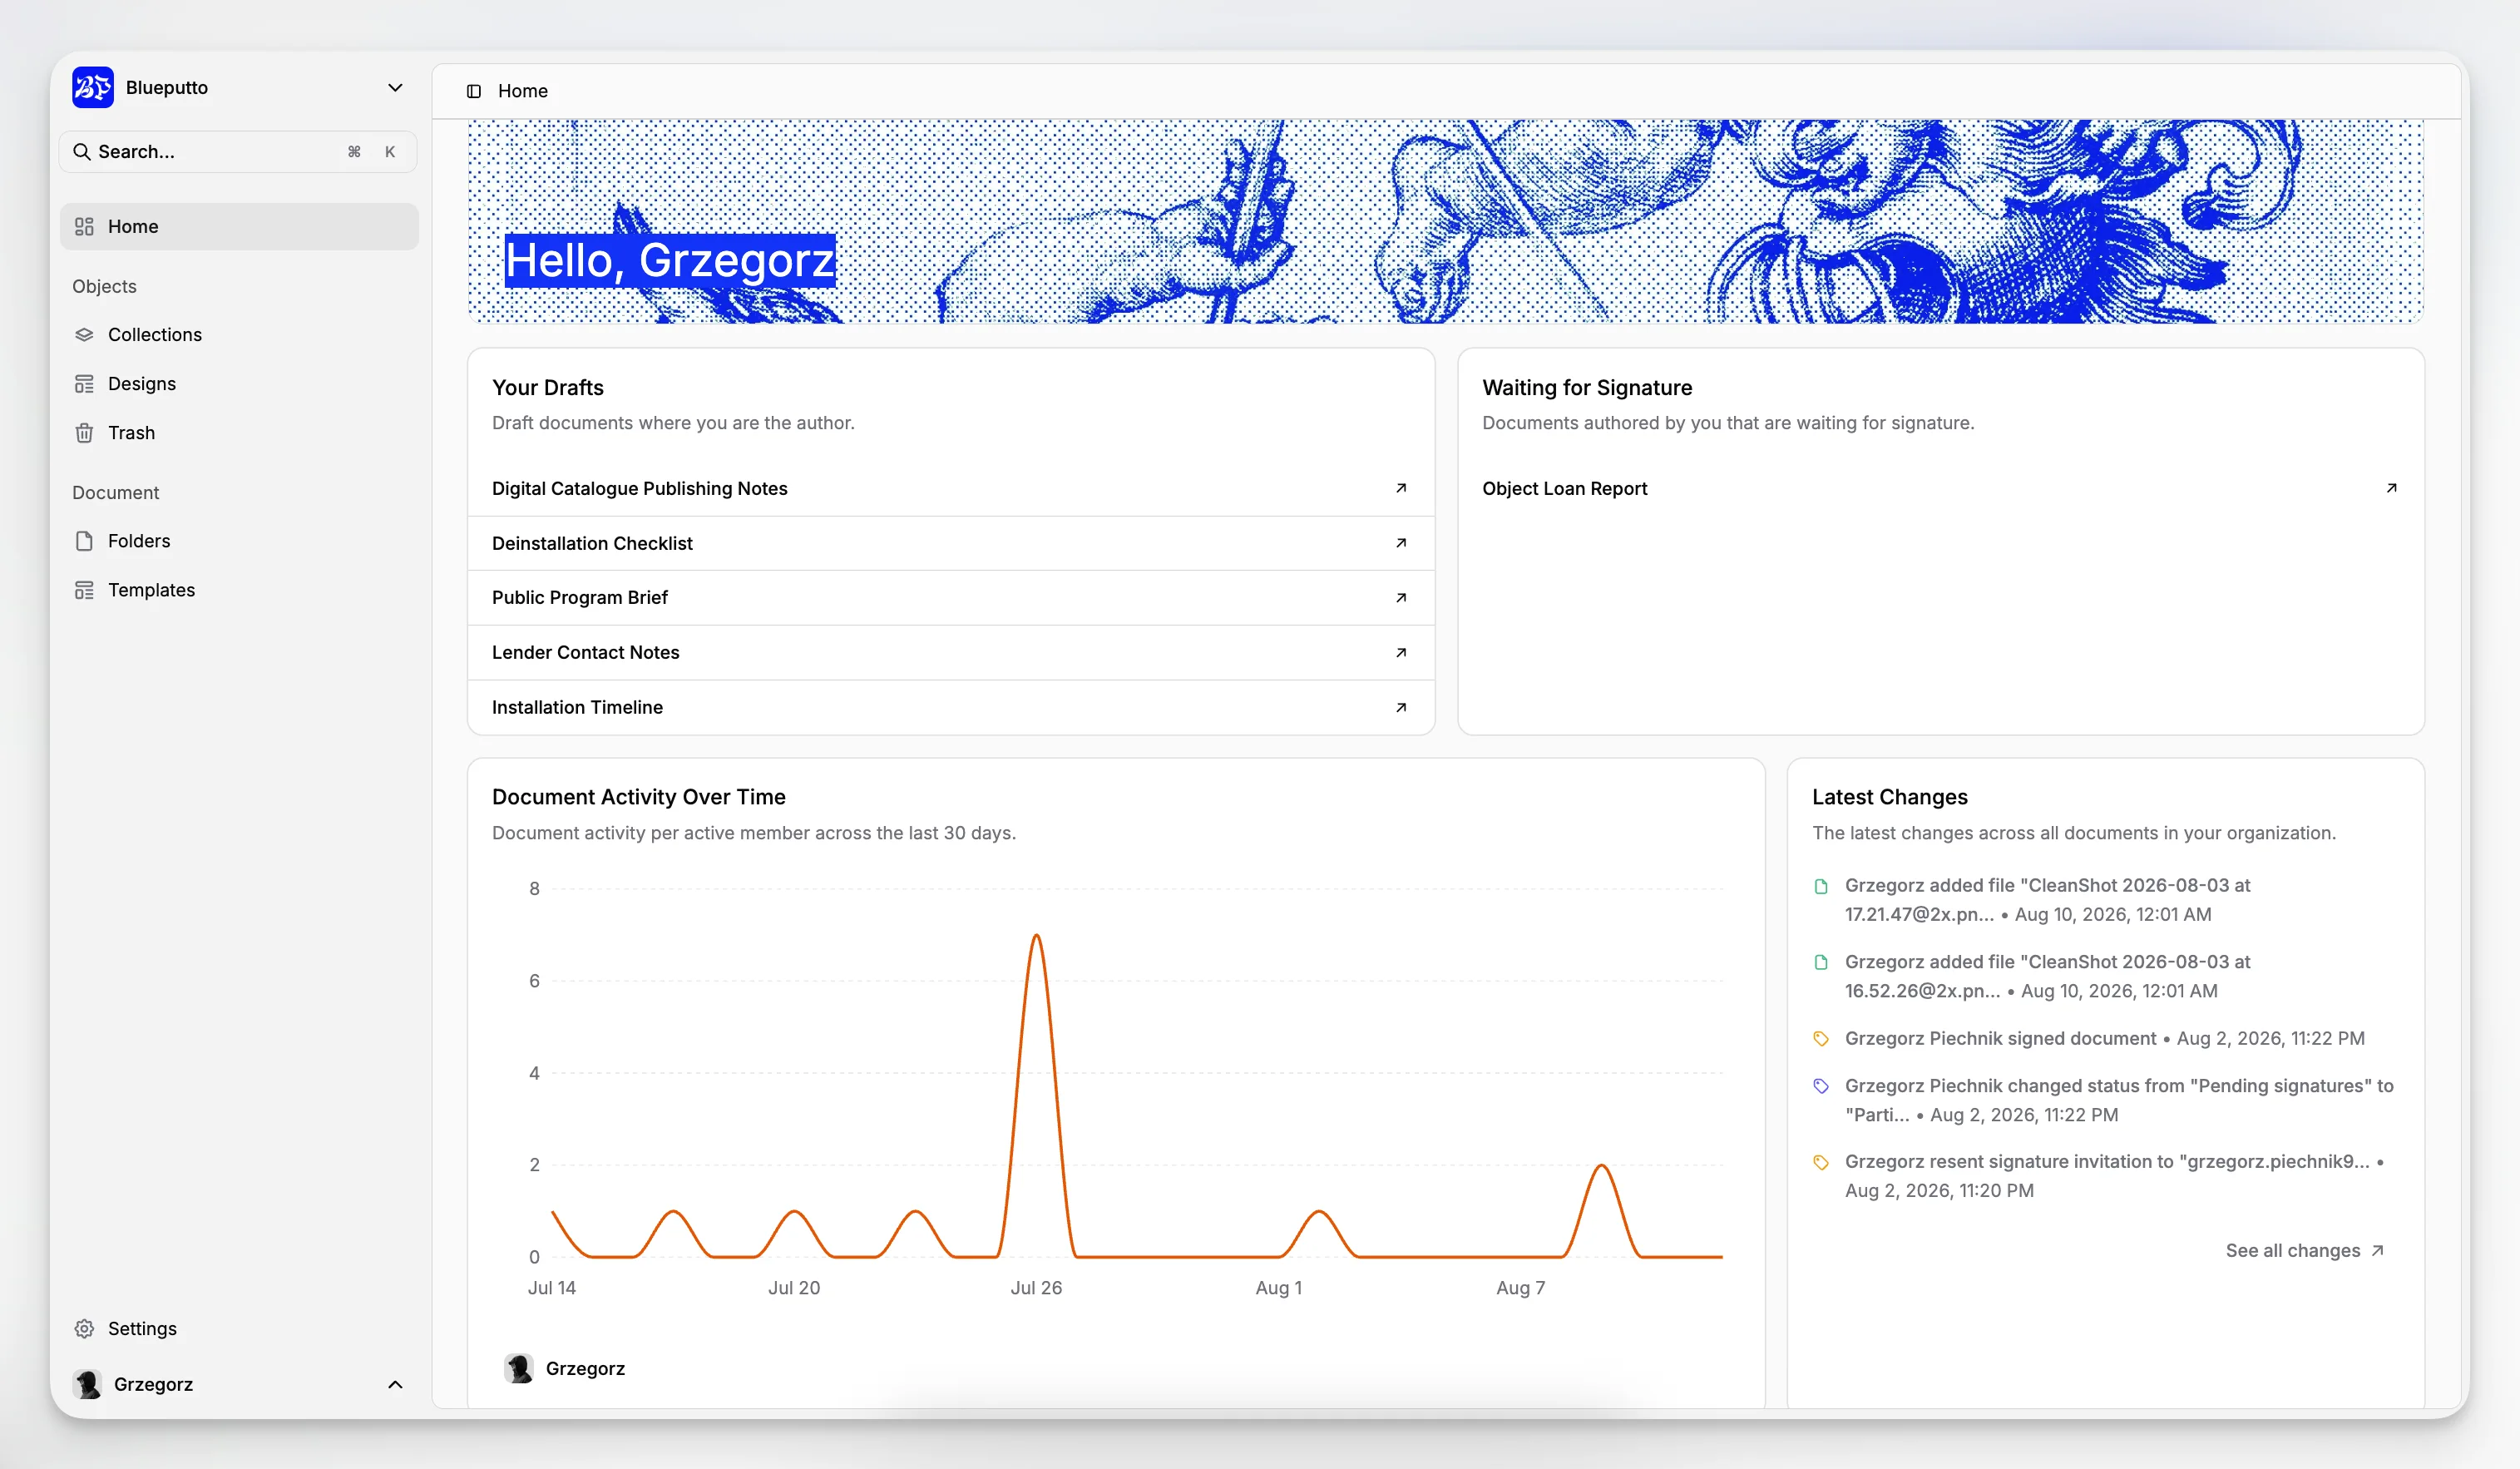The image size is (2520, 1469).
Task: Click Grzegorz avatar in sidebar footer
Action: point(87,1384)
